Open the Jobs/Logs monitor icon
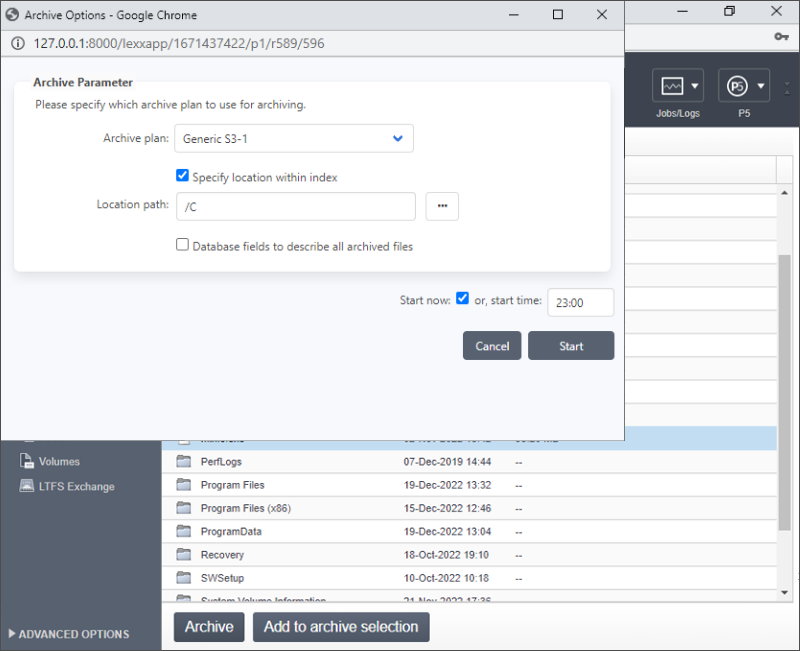Screen dimensions: 800x651 671,86
